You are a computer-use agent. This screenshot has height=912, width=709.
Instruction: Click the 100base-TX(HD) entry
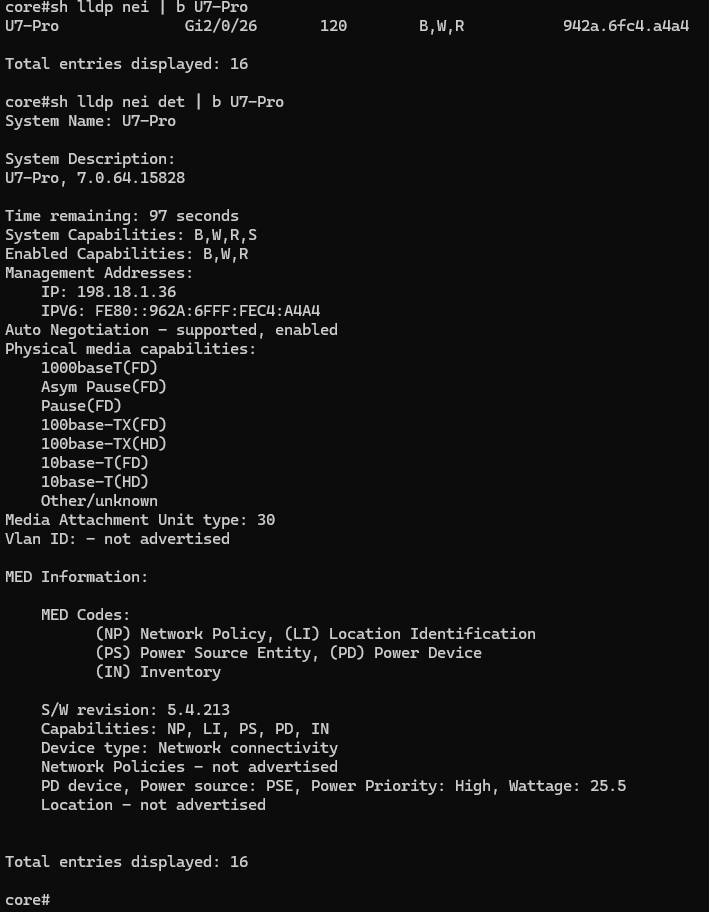104,444
